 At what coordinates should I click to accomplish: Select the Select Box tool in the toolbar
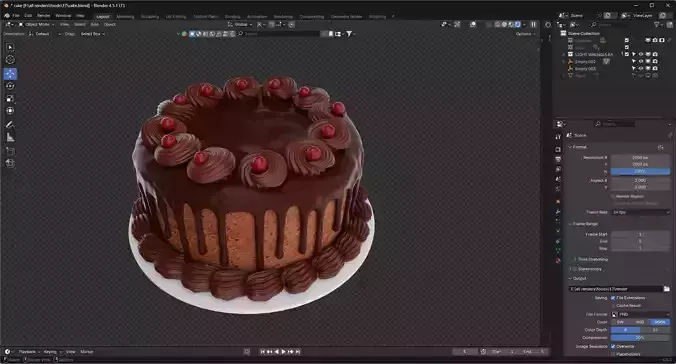pyautogui.click(x=10, y=47)
